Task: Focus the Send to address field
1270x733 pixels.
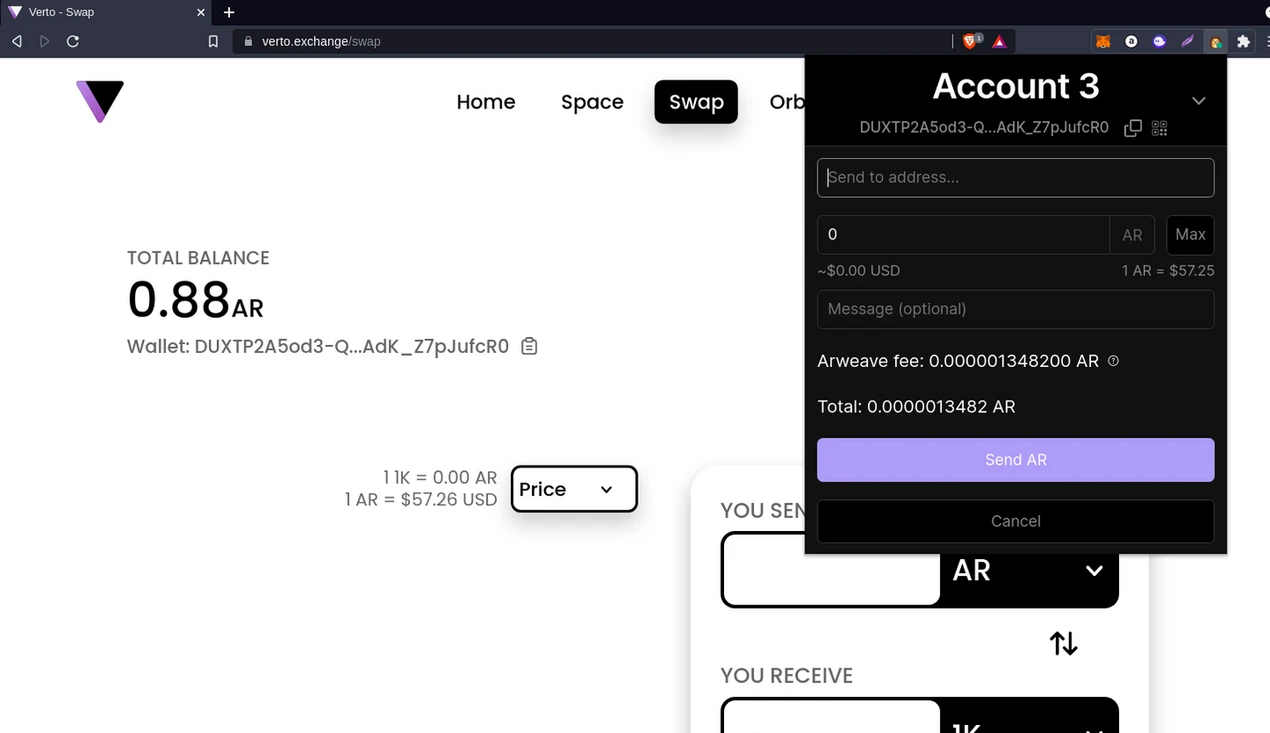Action: pos(1015,177)
